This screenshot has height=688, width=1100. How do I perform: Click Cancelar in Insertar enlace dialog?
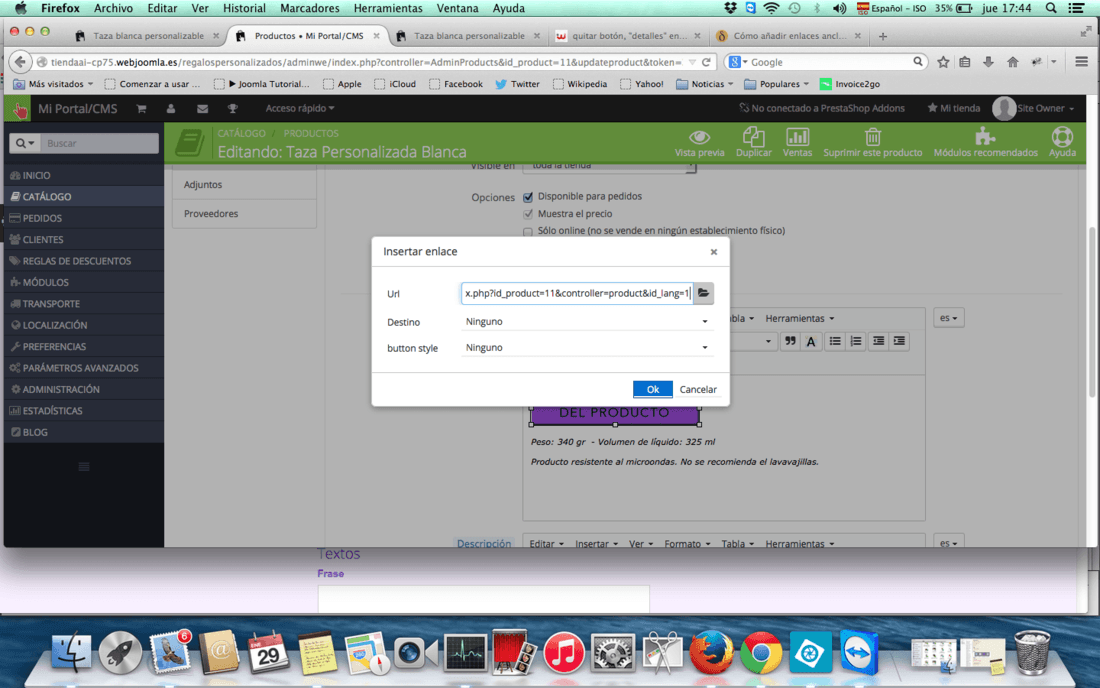tap(698, 389)
